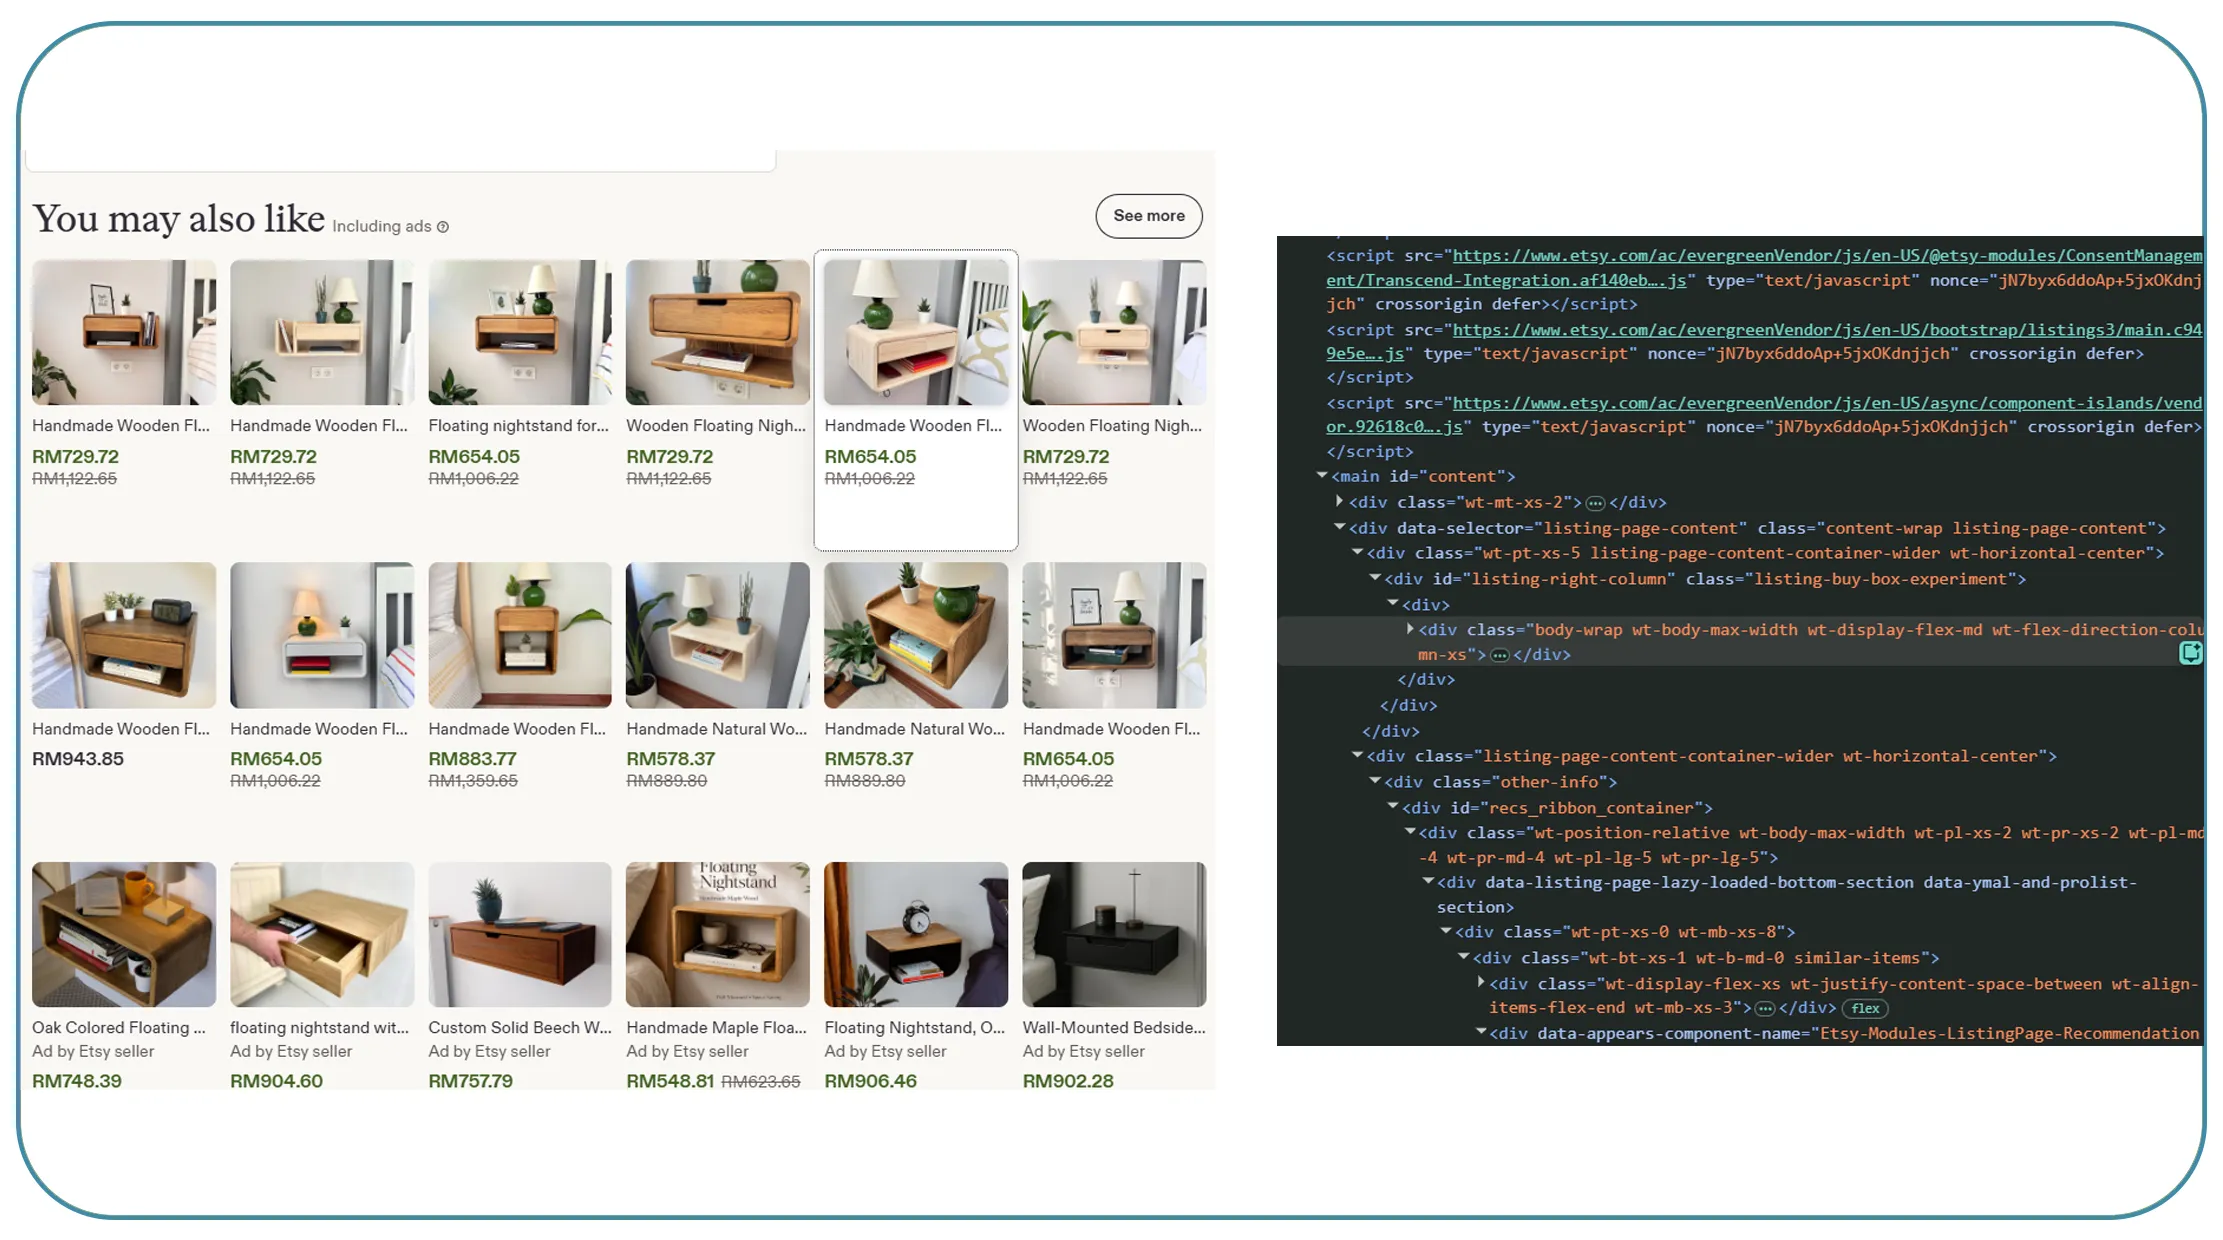Click the See more button

point(1148,216)
